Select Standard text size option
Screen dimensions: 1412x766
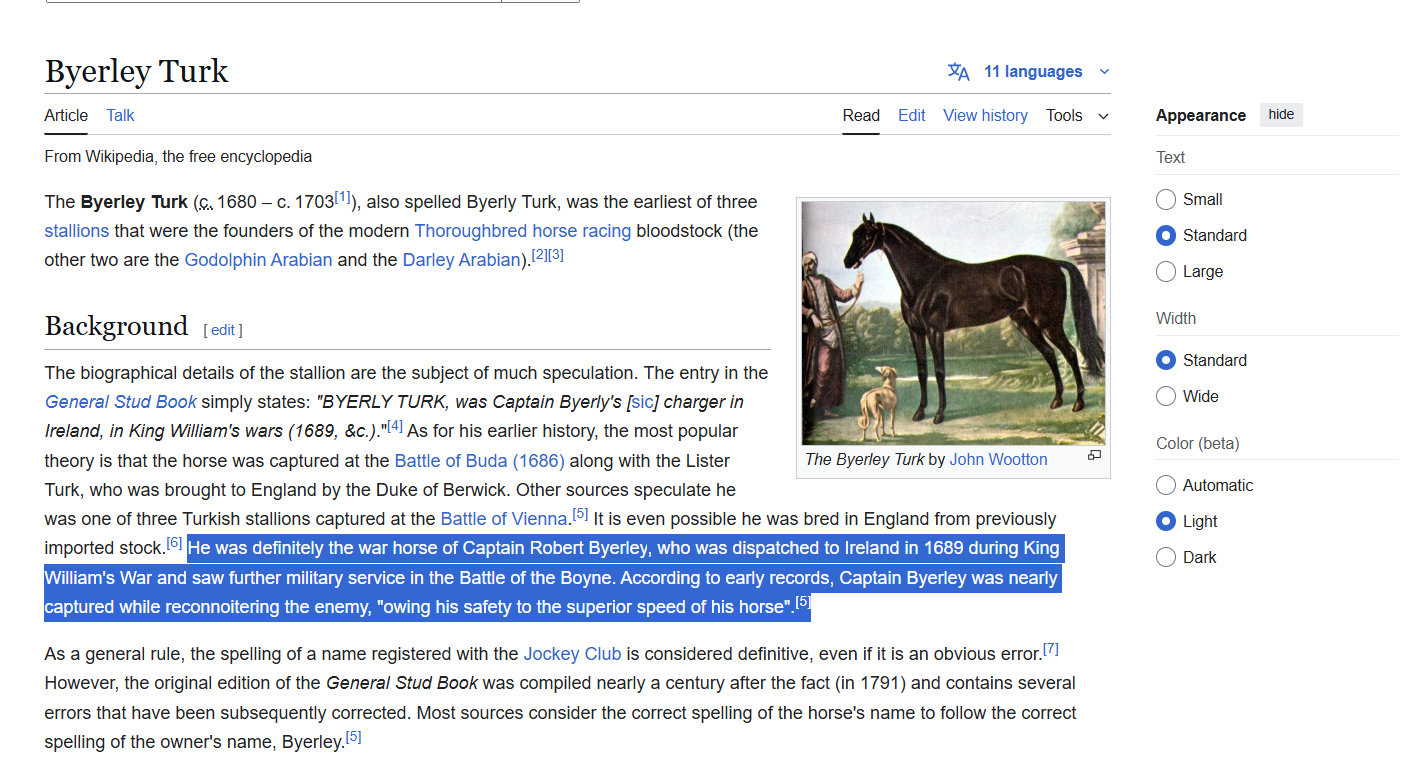(x=1166, y=236)
